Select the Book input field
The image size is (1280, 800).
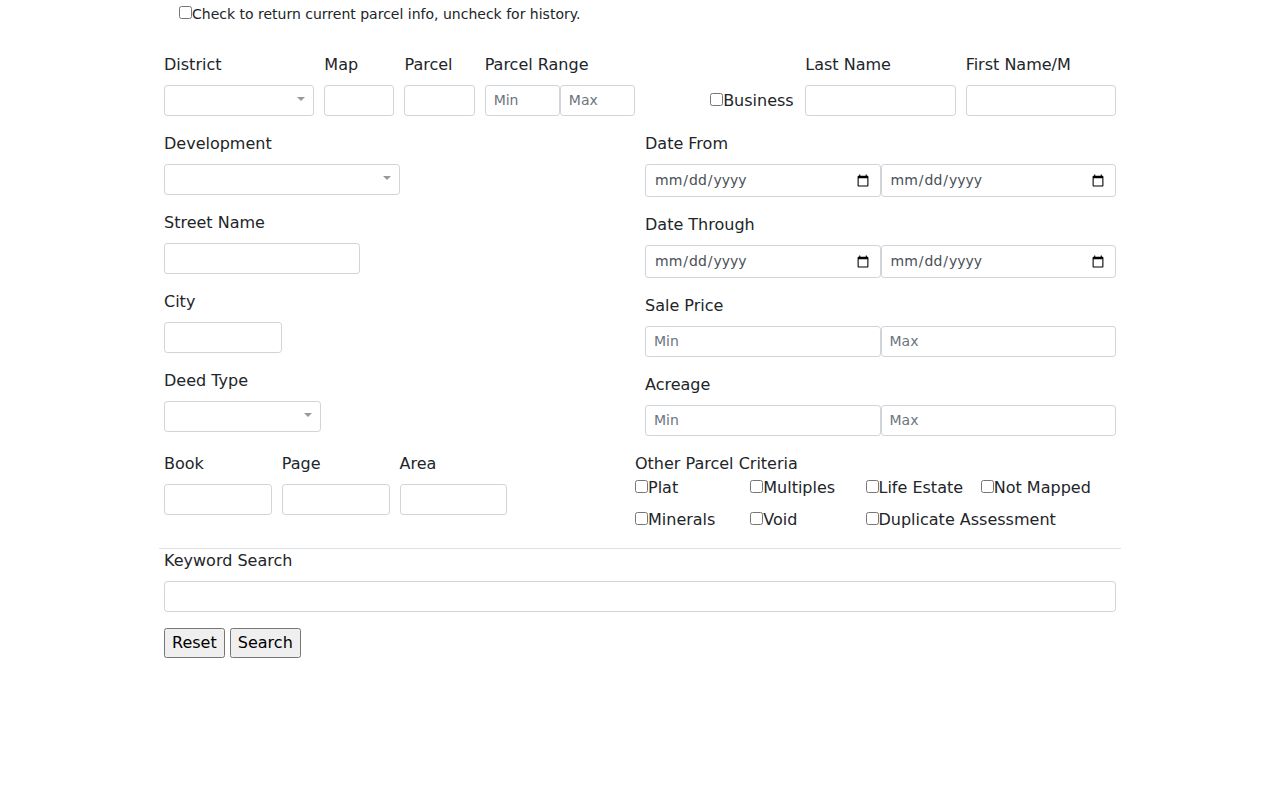(x=218, y=500)
